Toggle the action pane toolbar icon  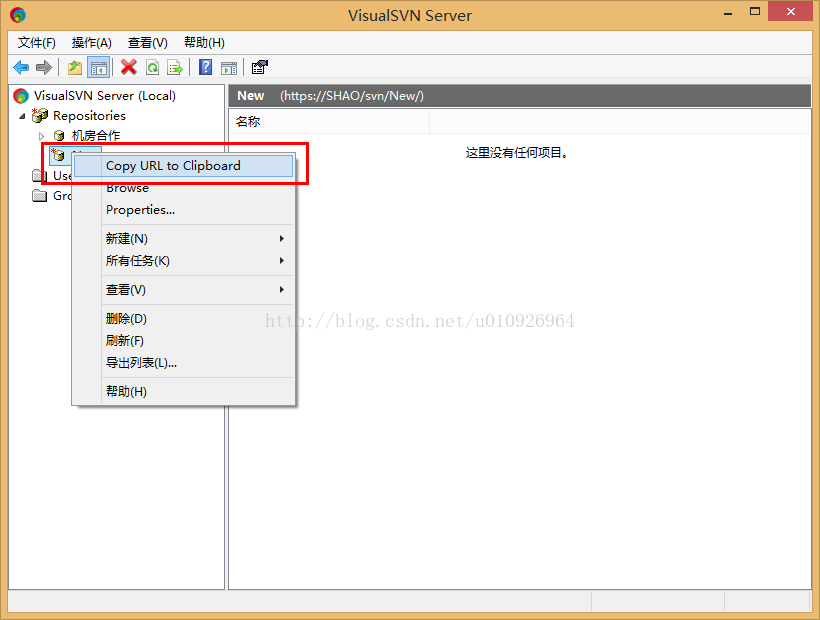click(x=229, y=67)
